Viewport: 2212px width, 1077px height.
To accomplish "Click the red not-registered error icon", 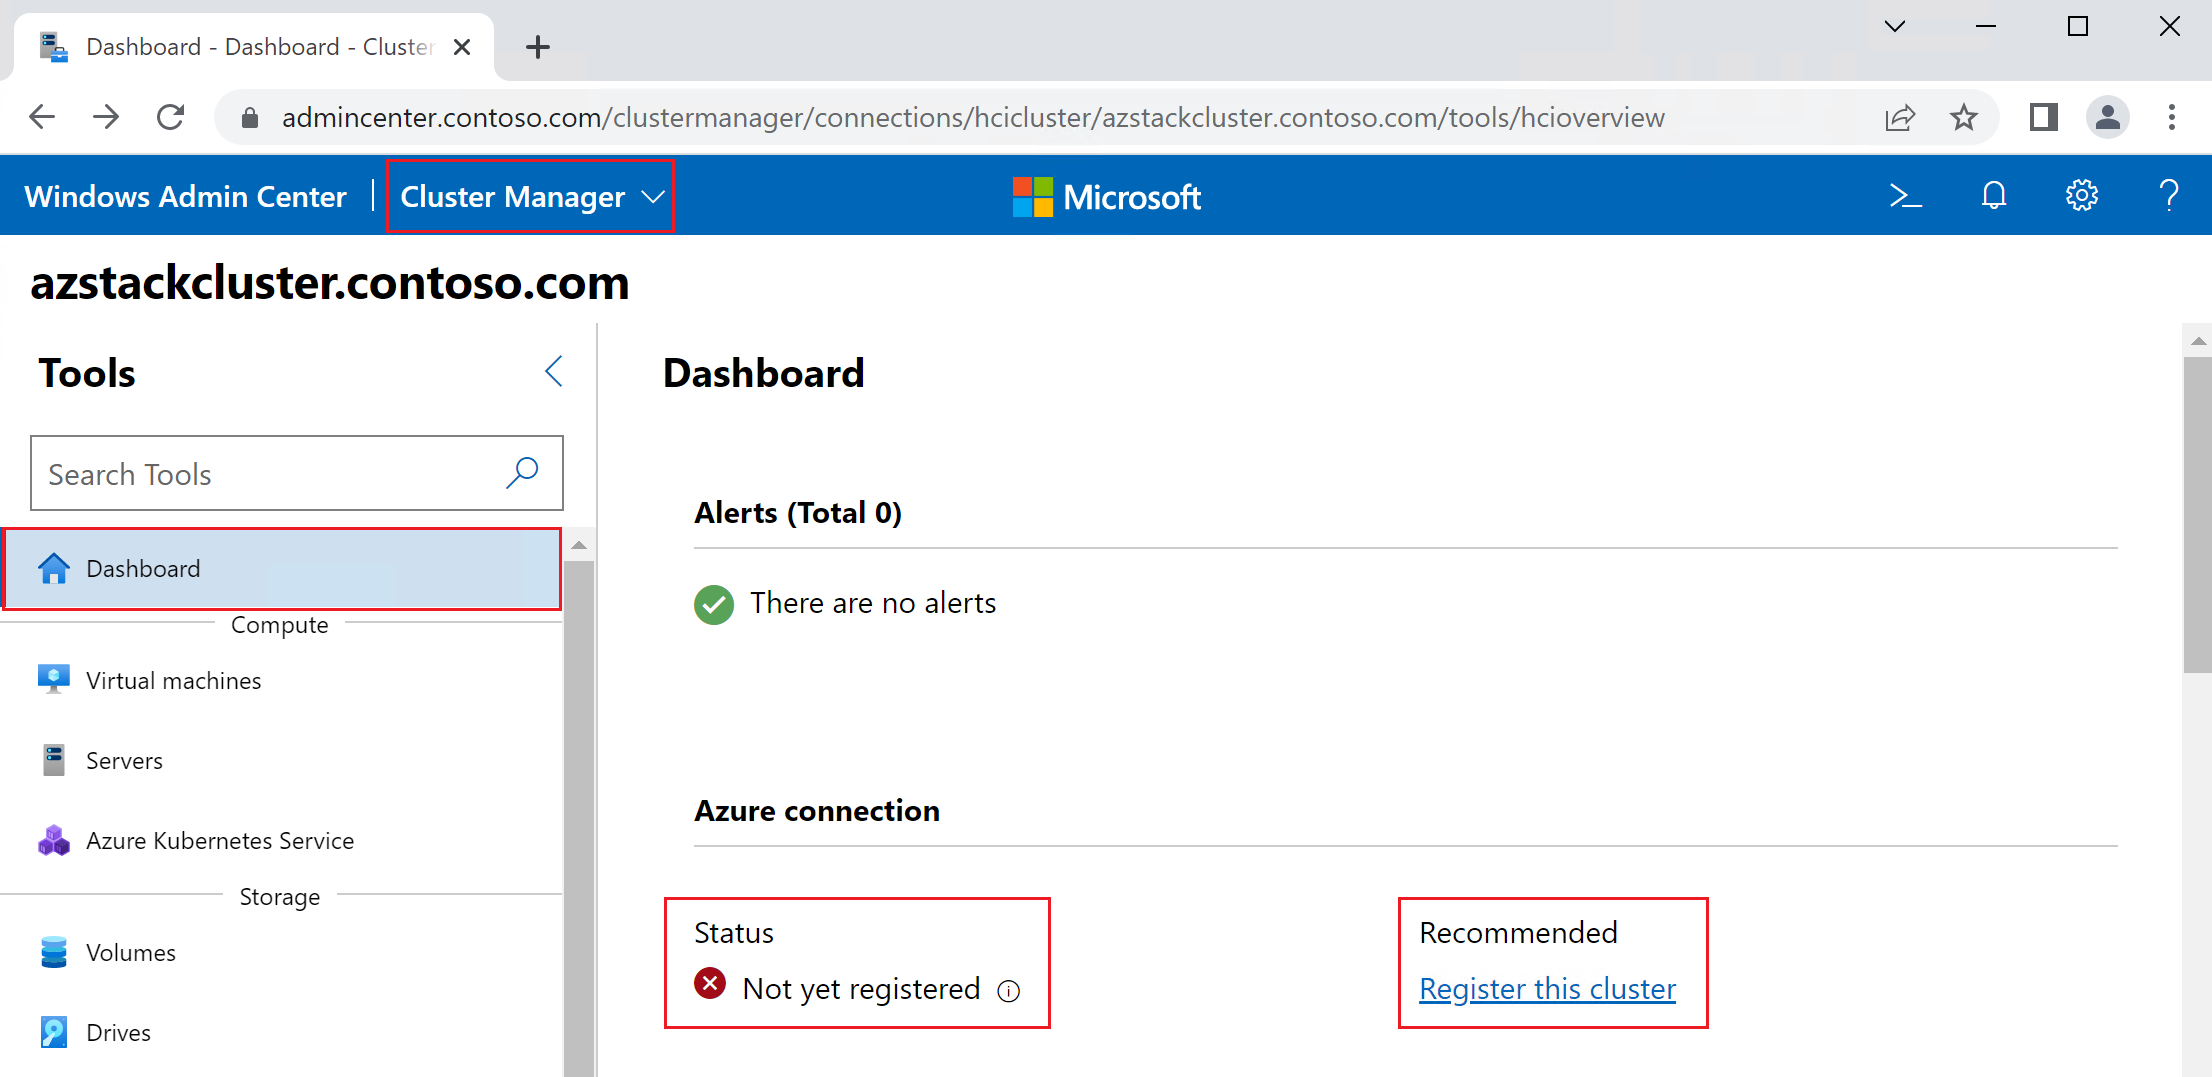I will 710,984.
